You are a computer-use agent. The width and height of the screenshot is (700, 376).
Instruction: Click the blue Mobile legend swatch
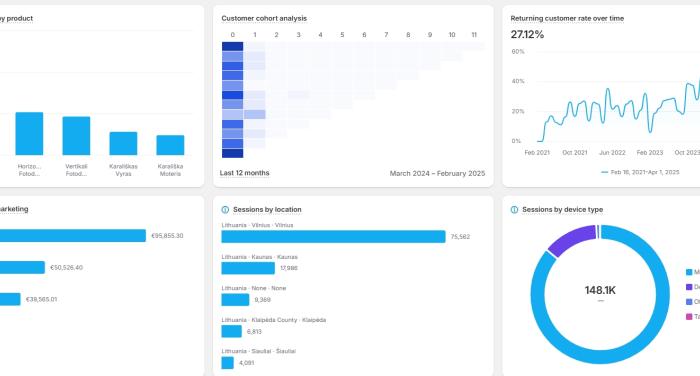click(689, 272)
